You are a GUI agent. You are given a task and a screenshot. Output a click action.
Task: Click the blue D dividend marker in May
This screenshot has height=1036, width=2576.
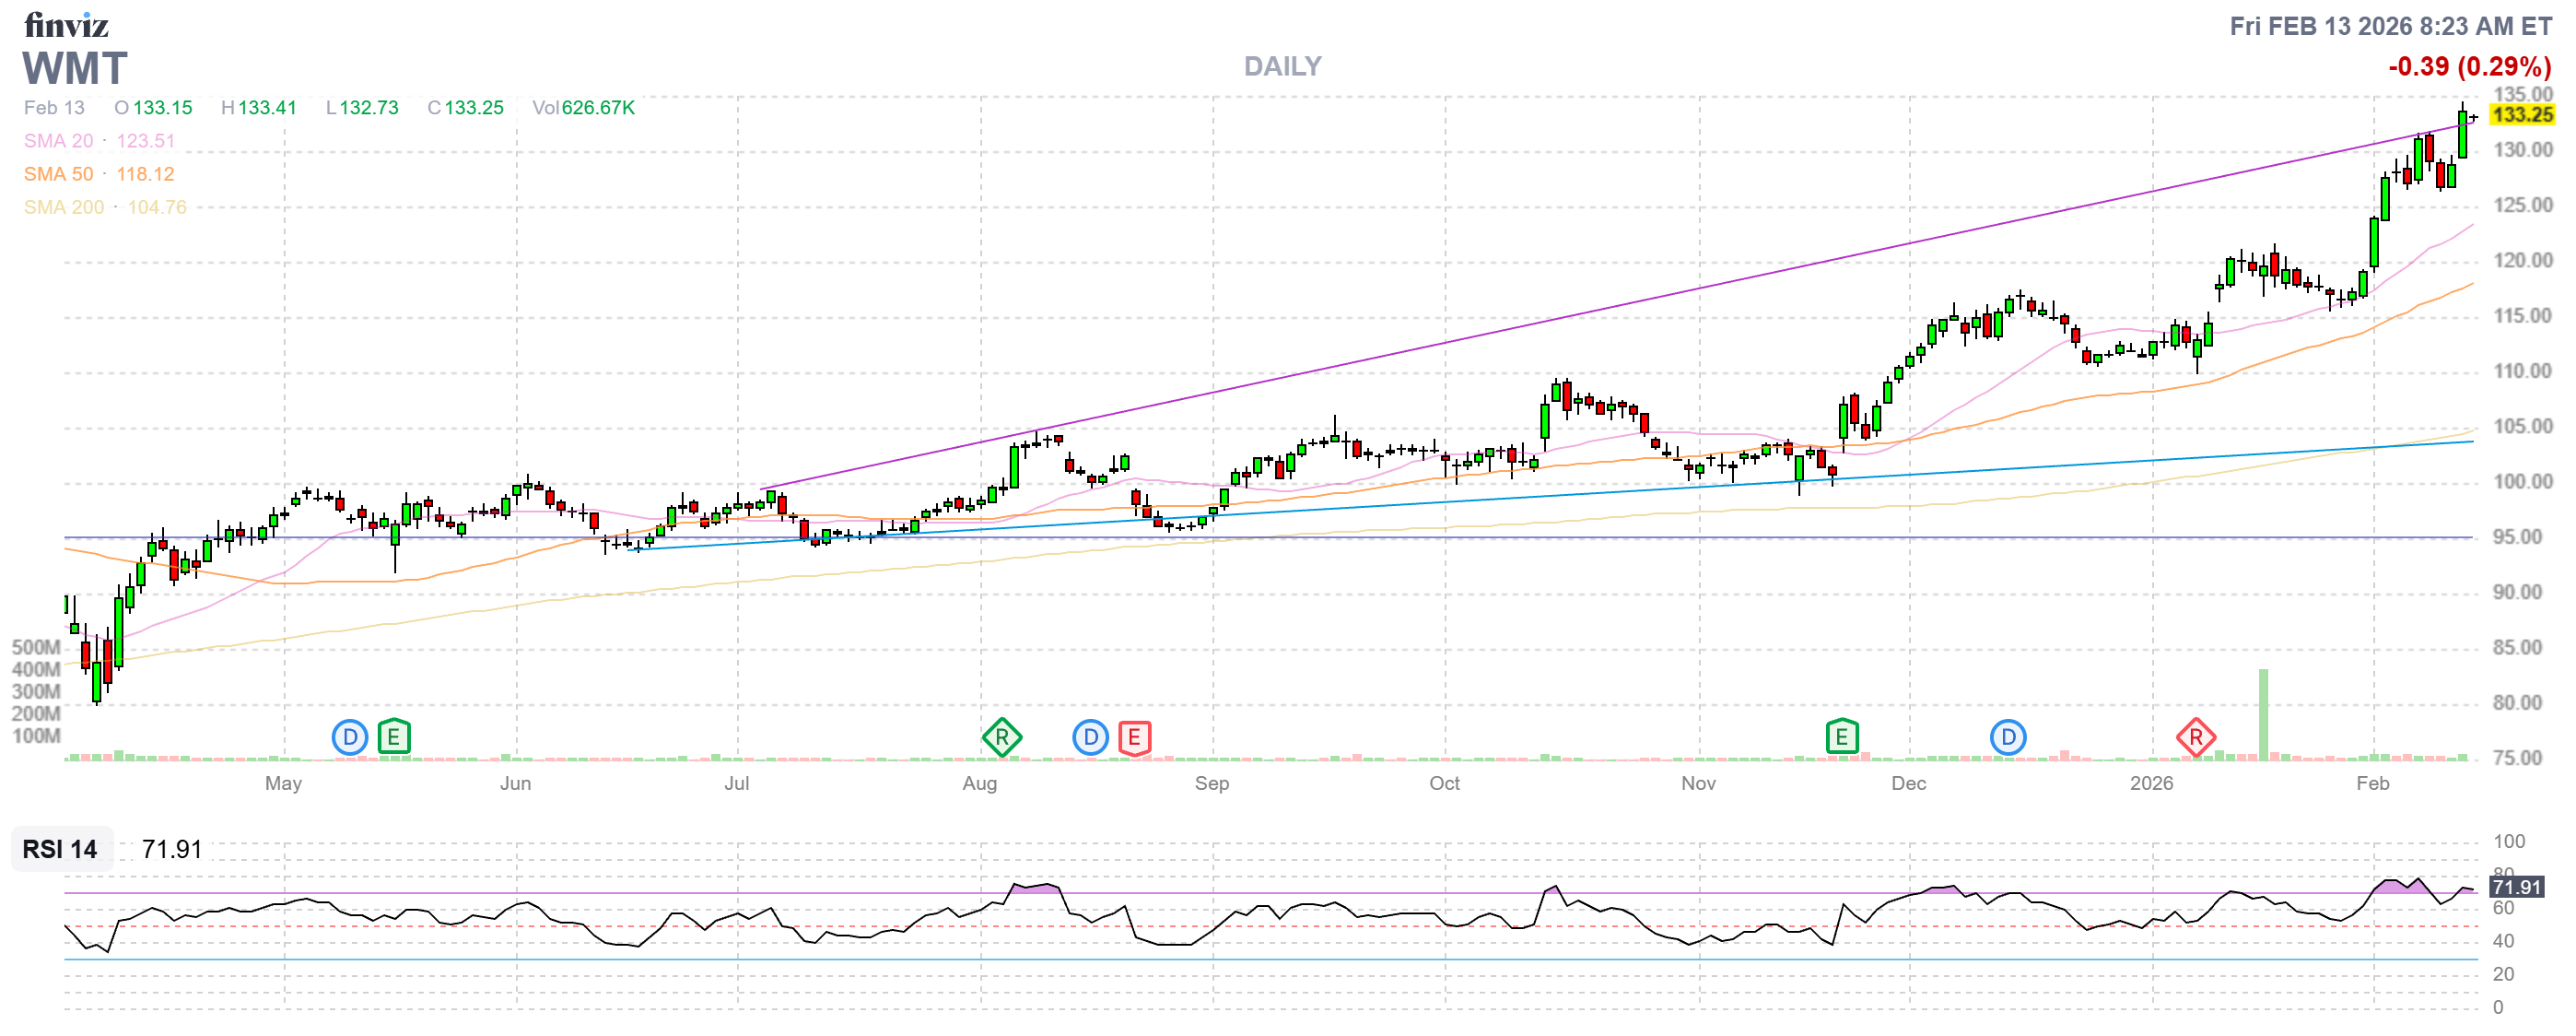coord(349,738)
